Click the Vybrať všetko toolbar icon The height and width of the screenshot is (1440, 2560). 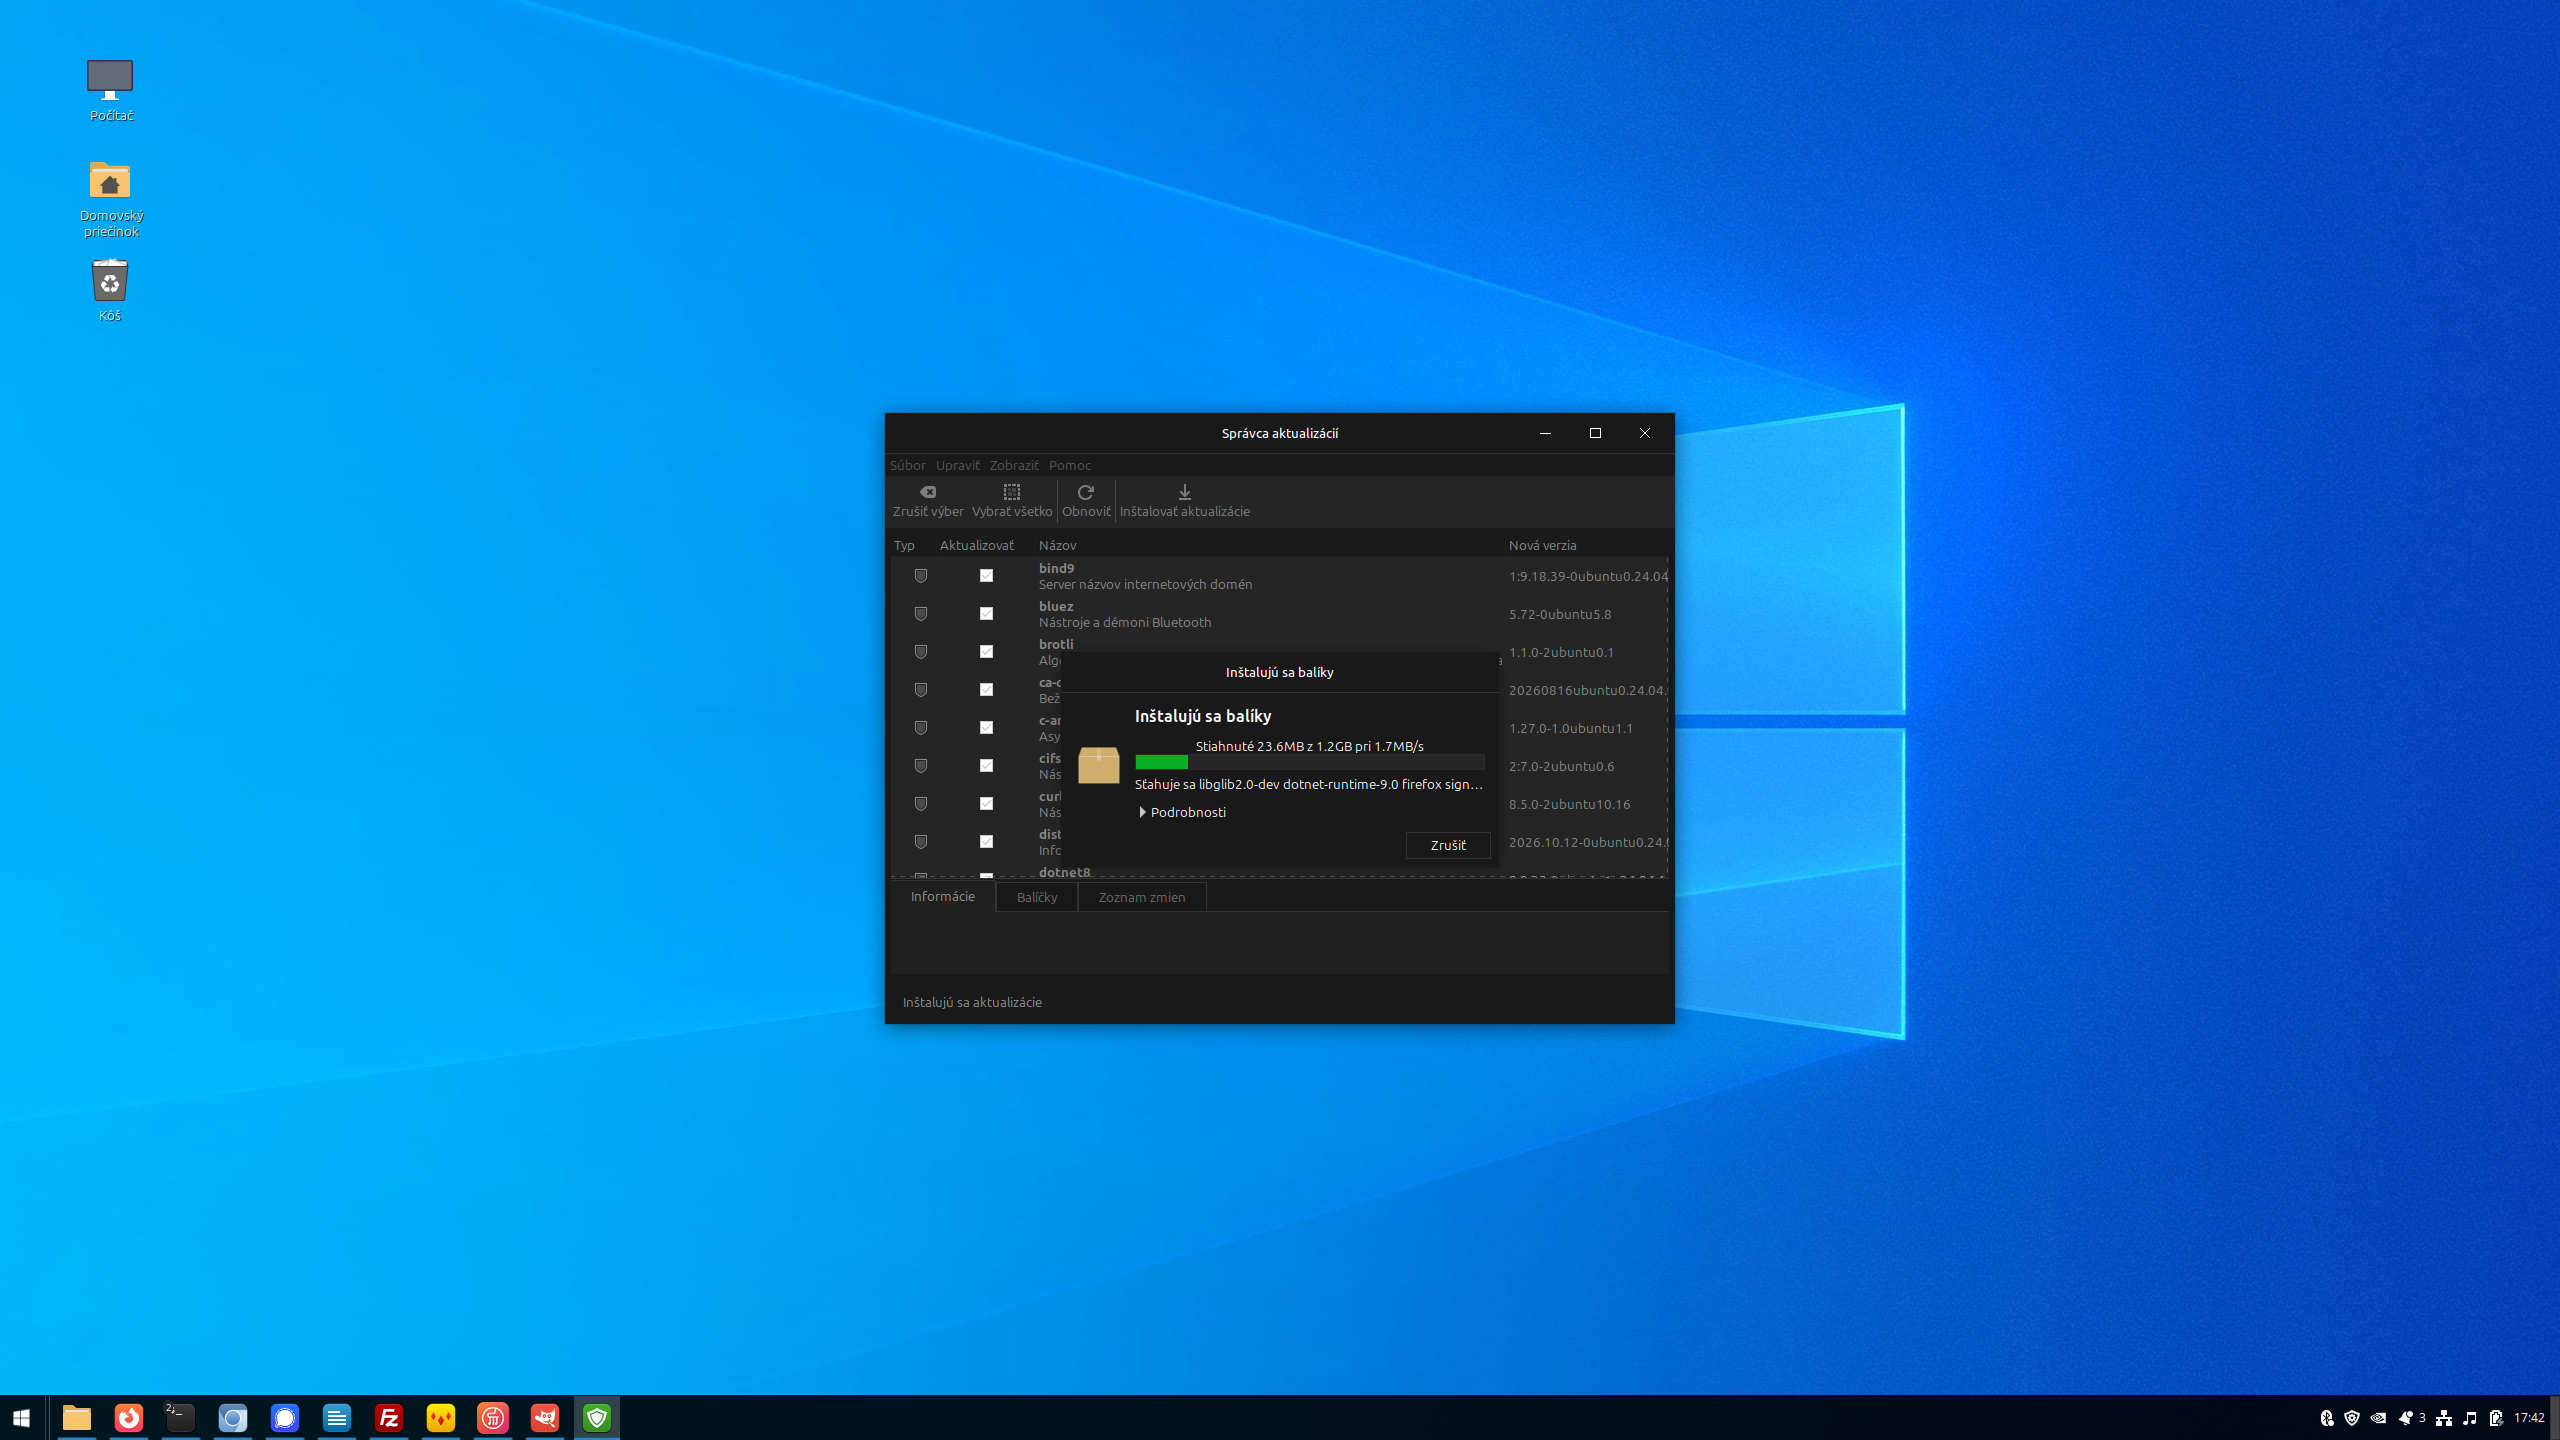coord(1012,492)
